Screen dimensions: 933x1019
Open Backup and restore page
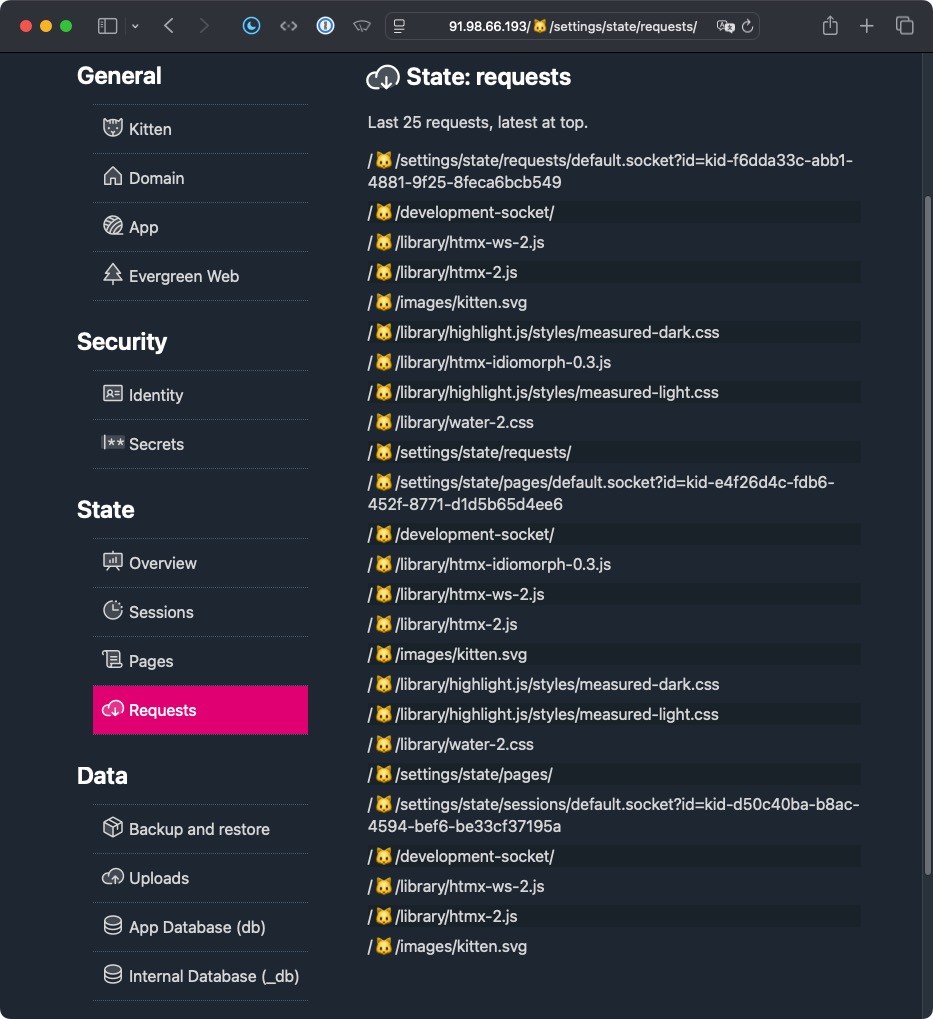click(198, 829)
